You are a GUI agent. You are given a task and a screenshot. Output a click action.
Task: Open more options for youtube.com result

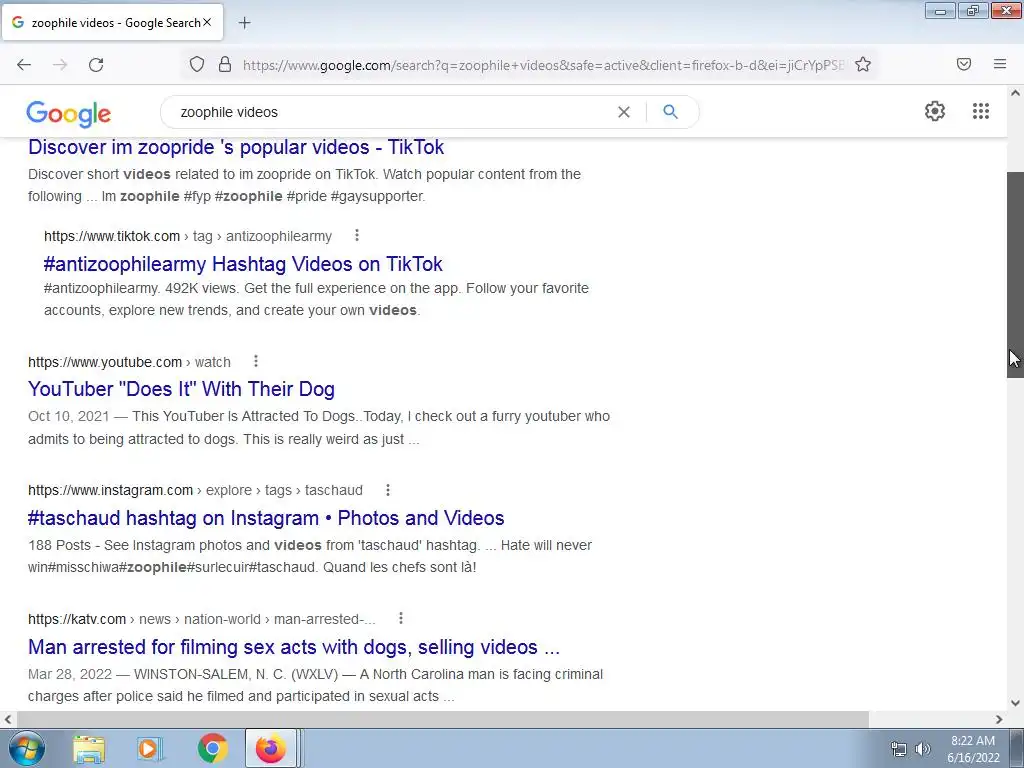[256, 361]
